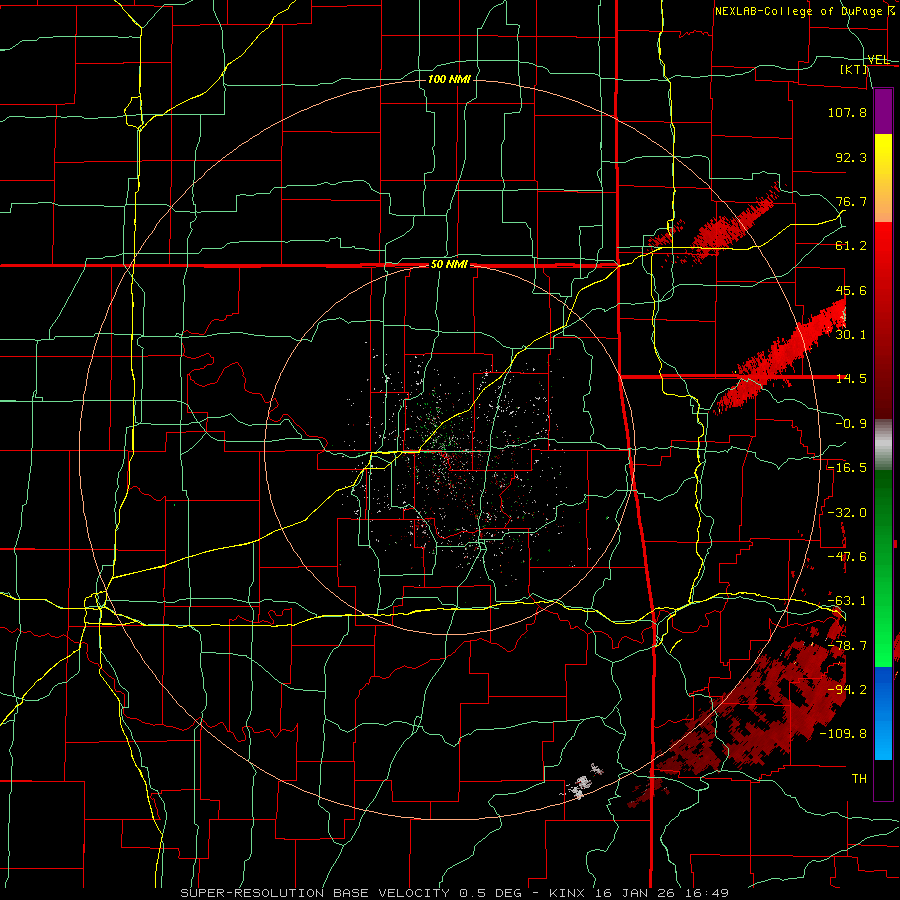Click the purple segment of the color bar

883,111
